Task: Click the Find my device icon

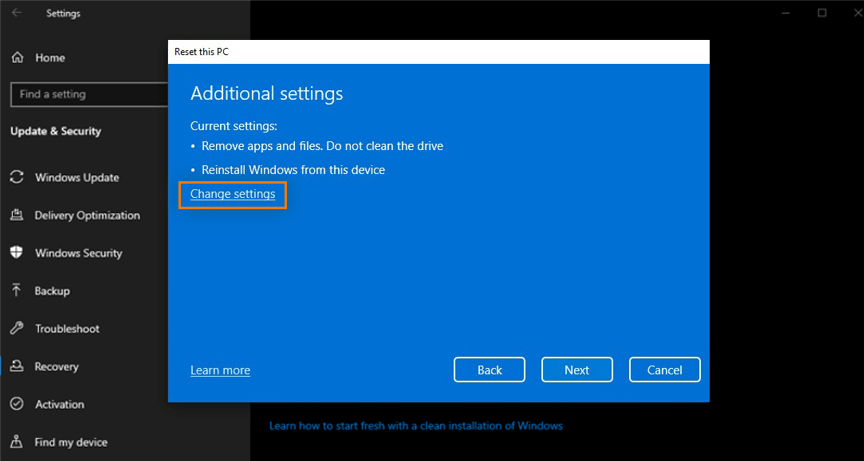Action: click(17, 442)
